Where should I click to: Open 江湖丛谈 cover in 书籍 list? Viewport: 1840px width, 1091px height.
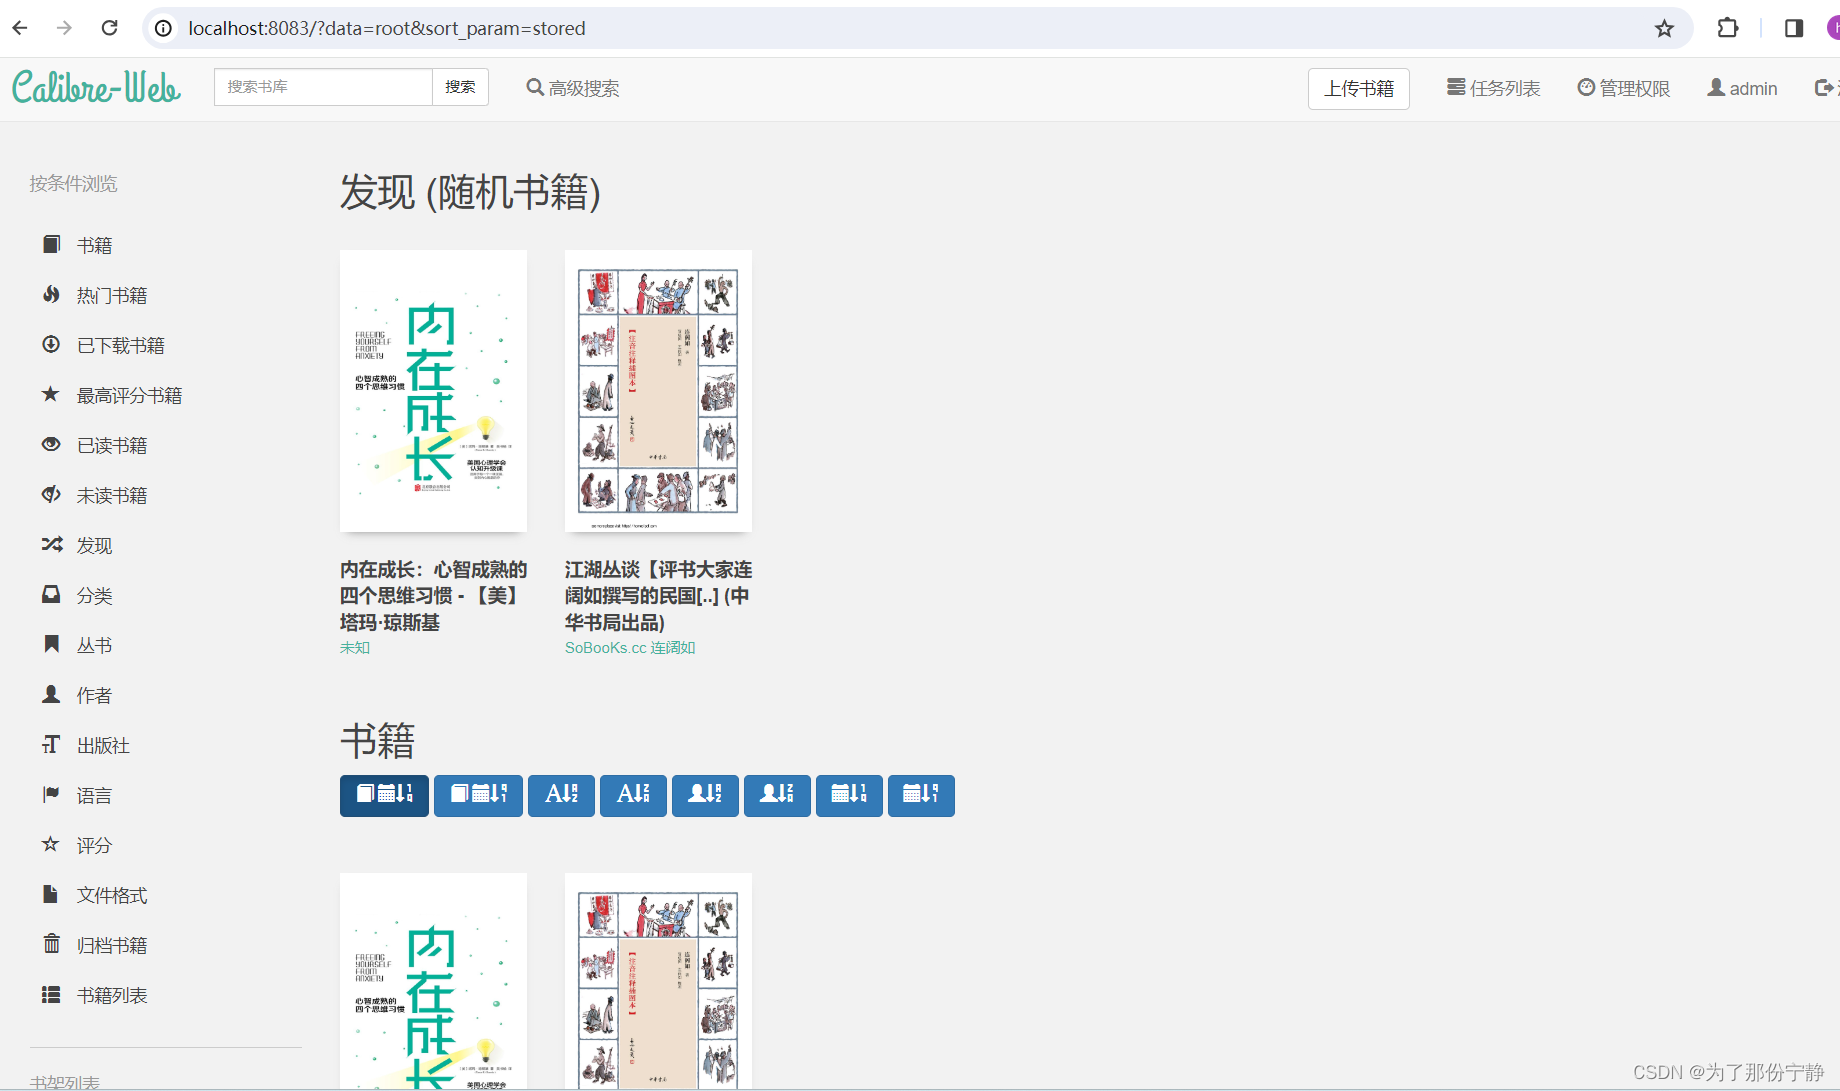coord(658,981)
